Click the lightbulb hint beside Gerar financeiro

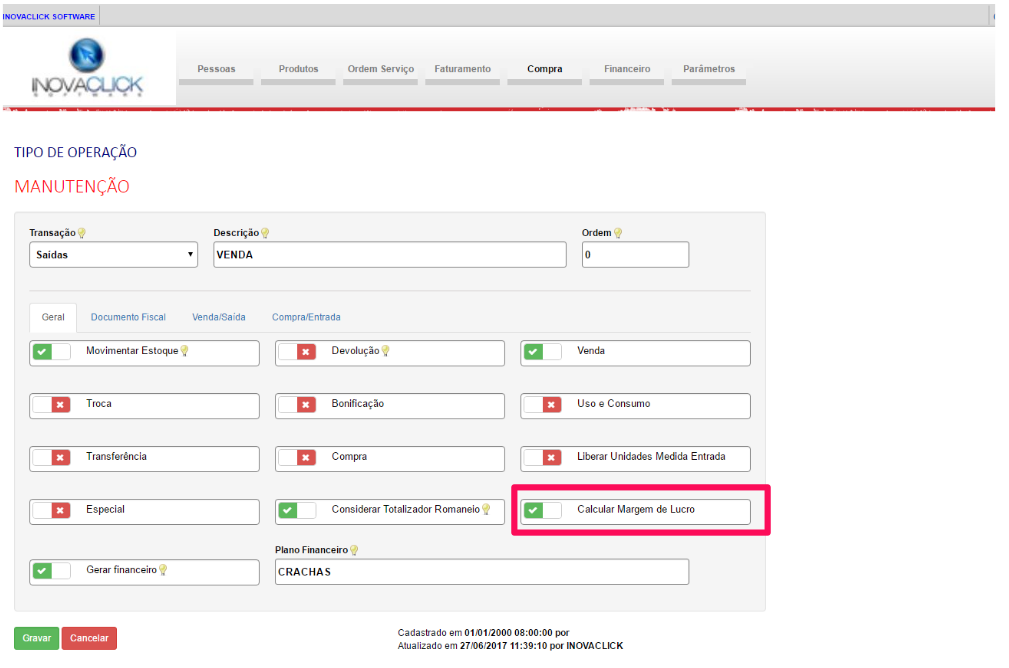click(x=163, y=570)
